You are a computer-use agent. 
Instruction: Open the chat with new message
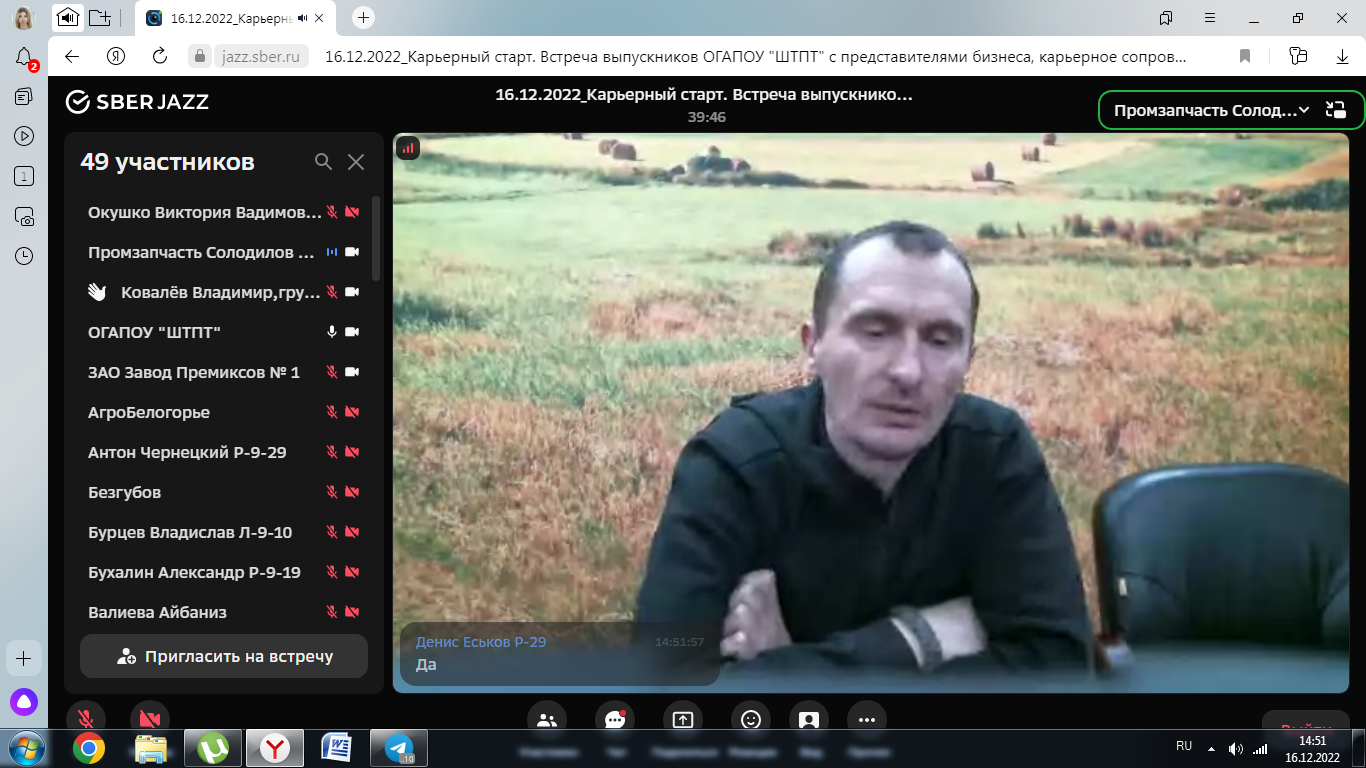614,719
